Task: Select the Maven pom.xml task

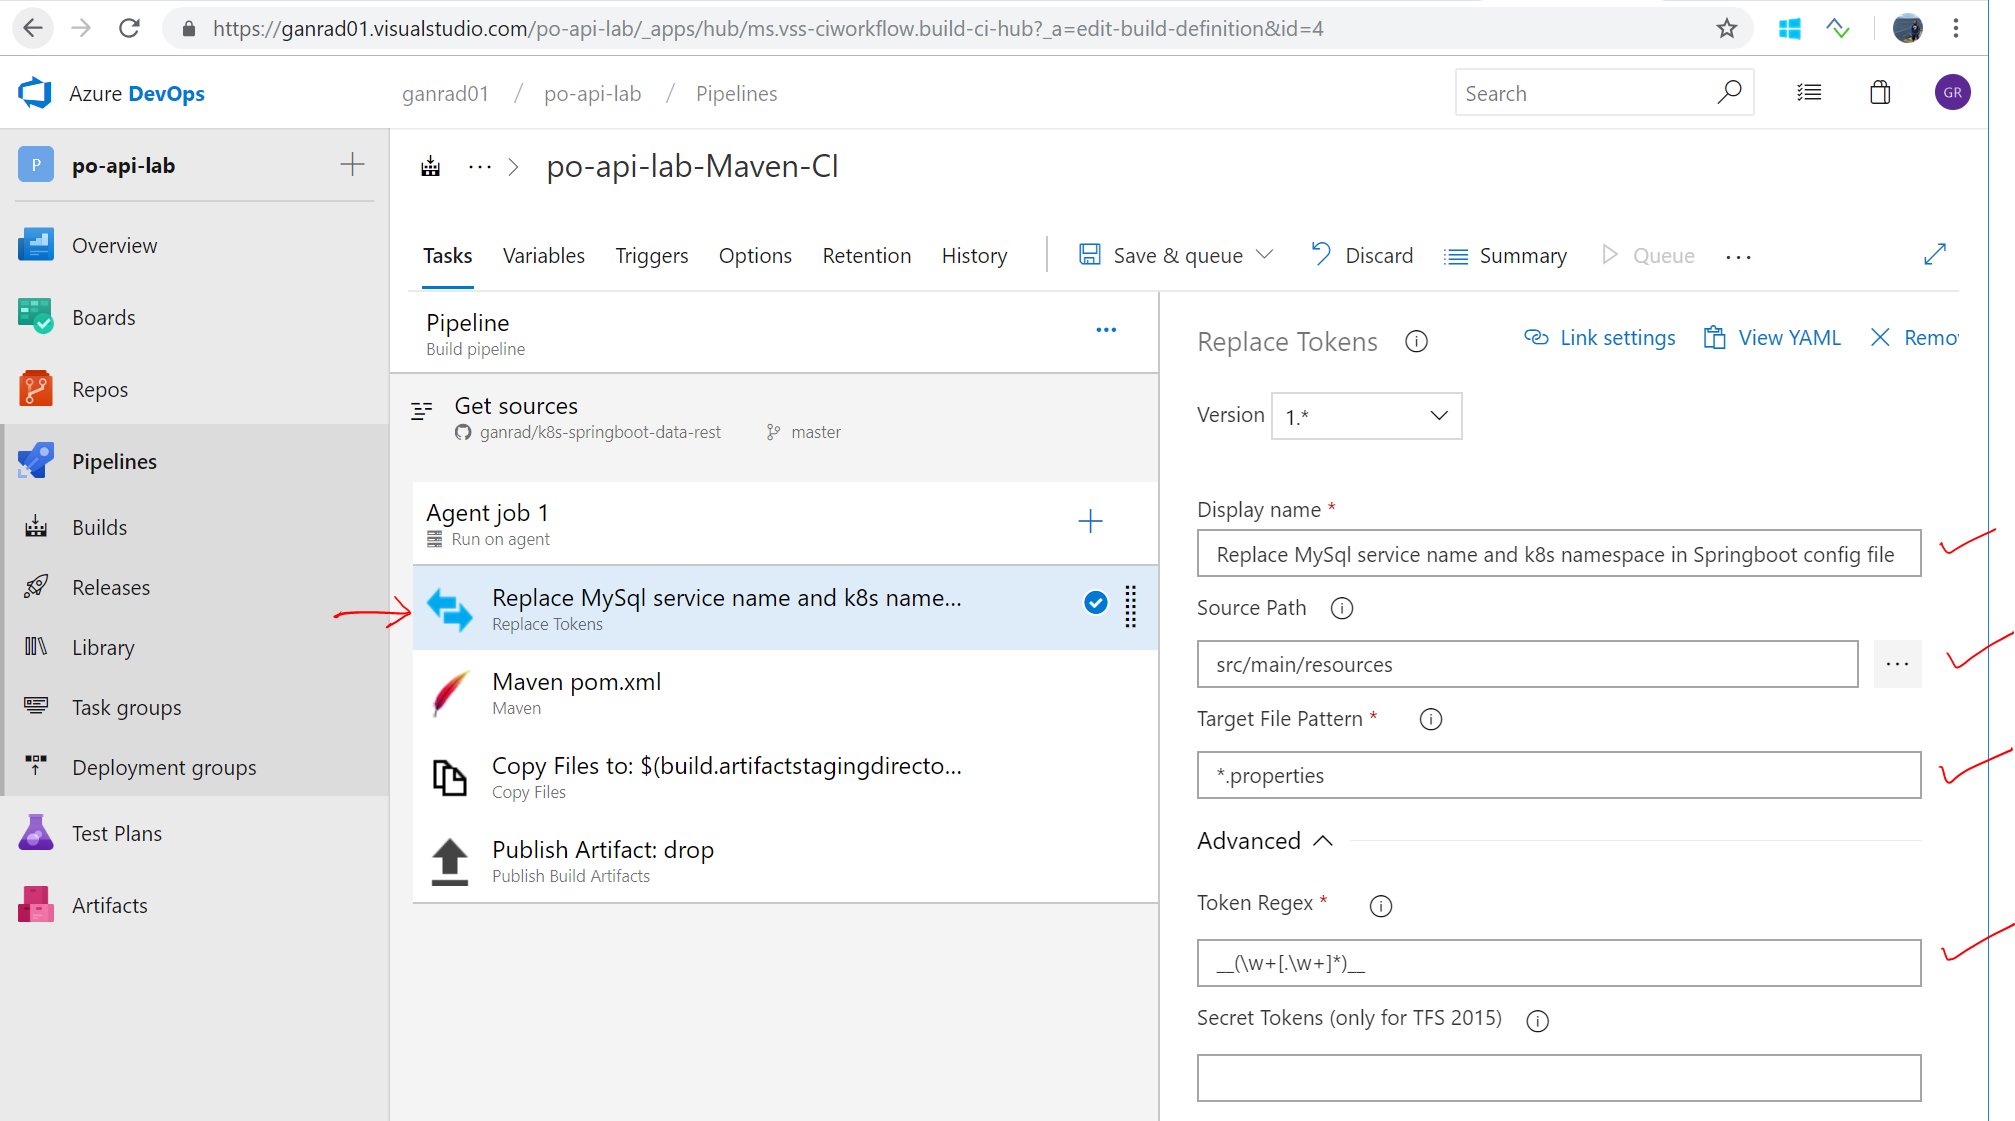Action: click(x=785, y=692)
